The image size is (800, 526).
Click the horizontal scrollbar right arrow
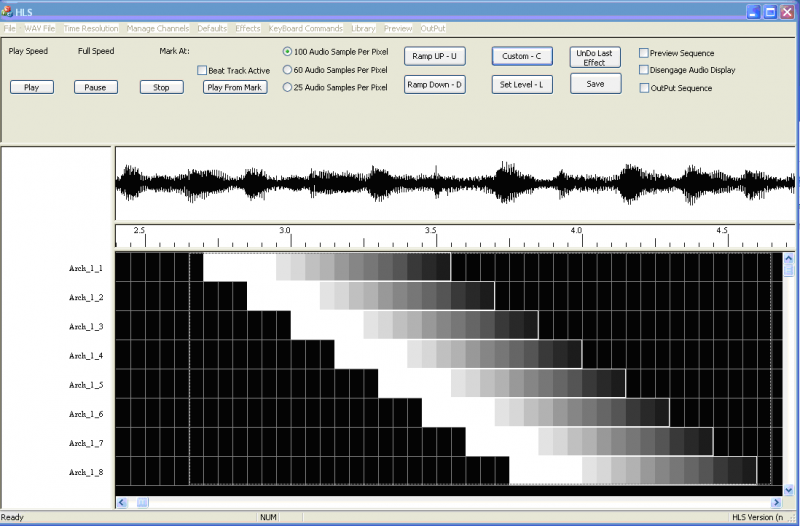pos(776,502)
